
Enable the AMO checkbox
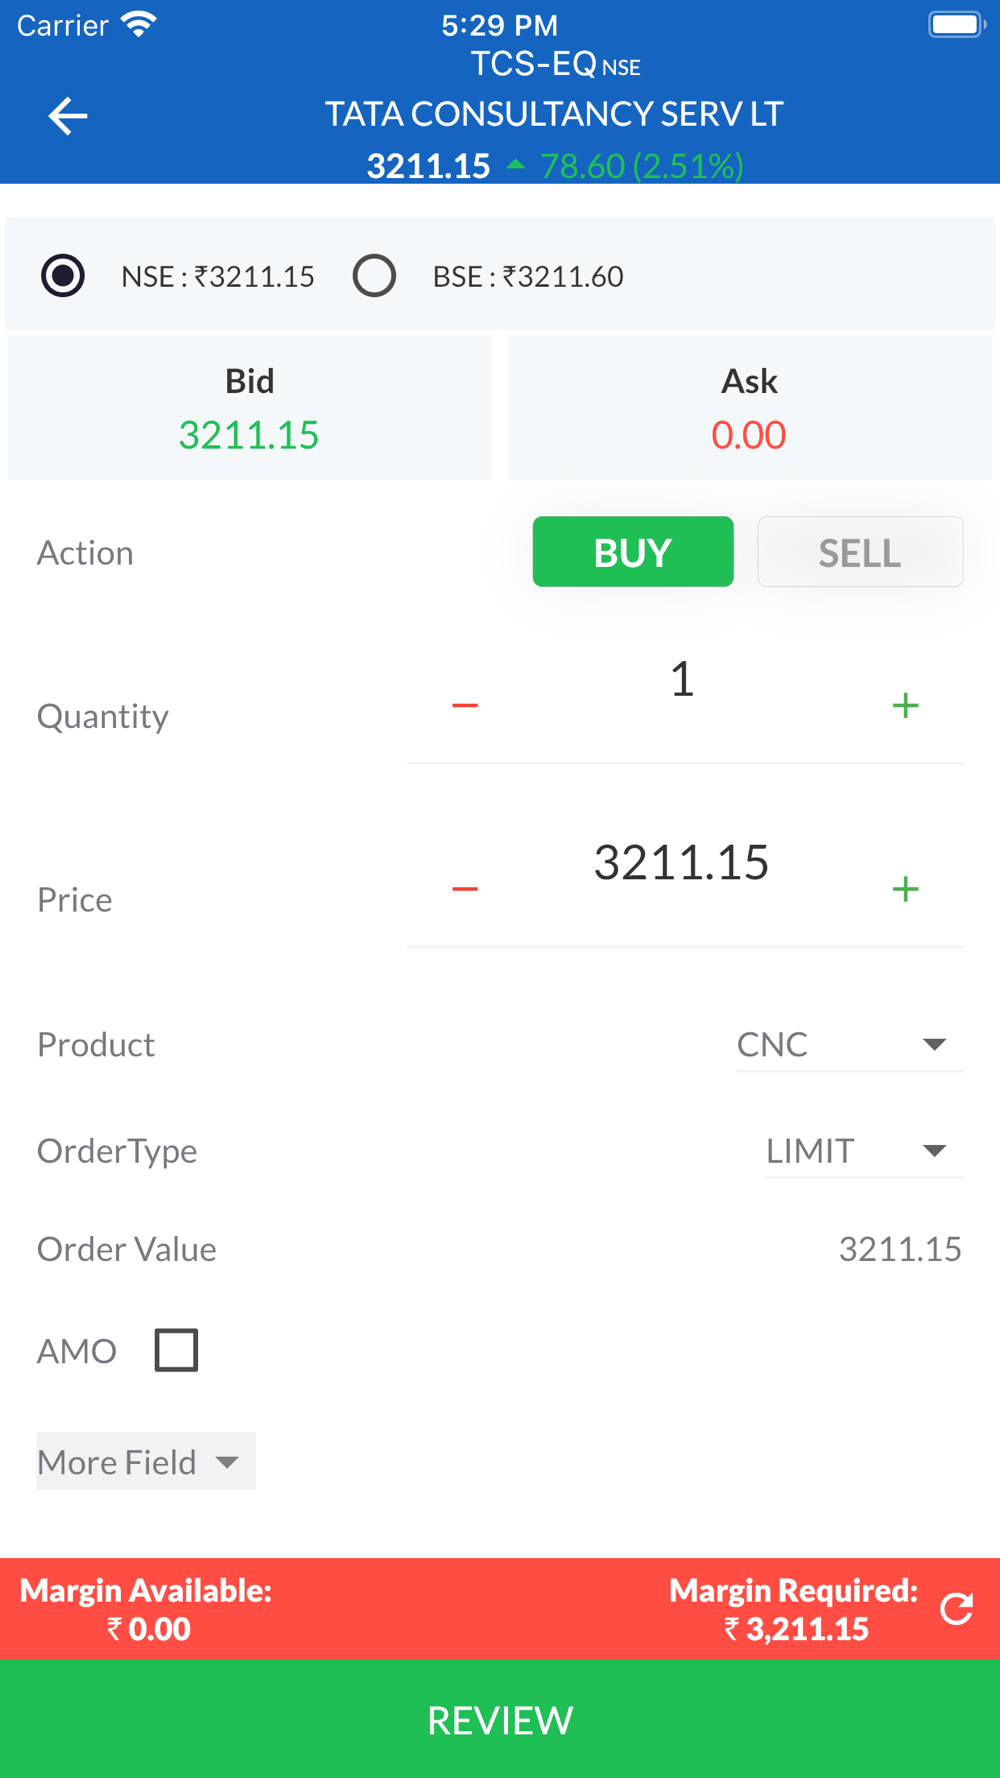[176, 1350]
